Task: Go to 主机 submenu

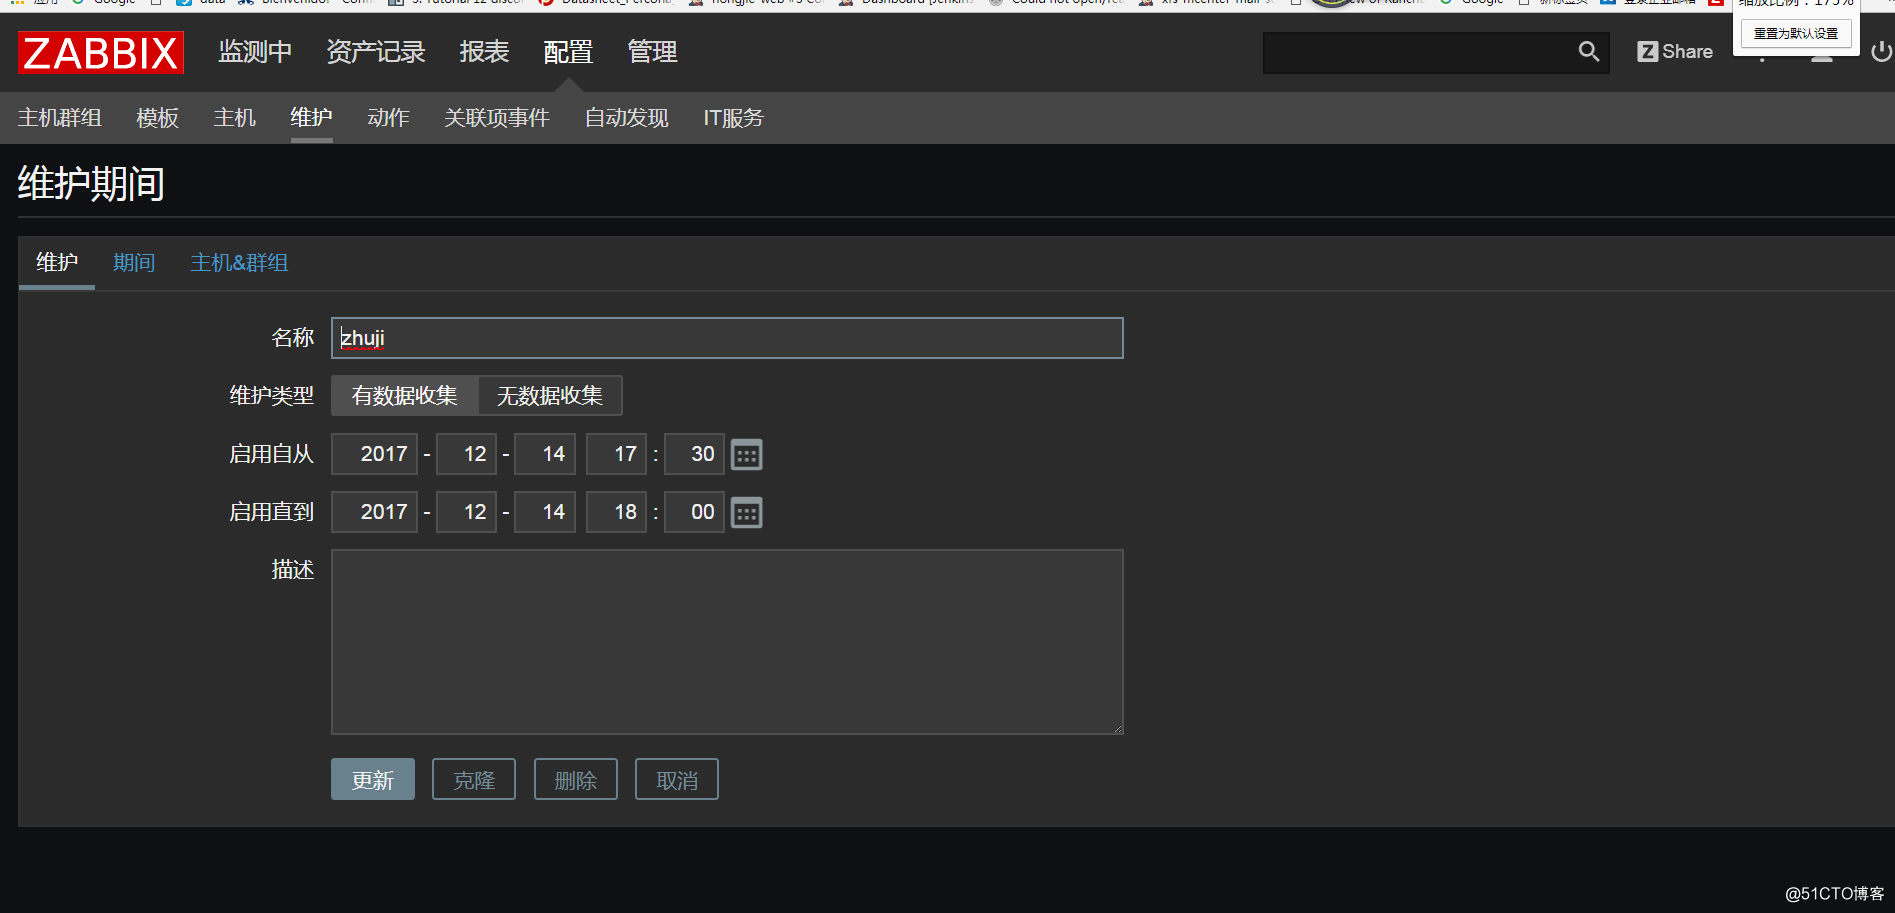Action: point(235,118)
